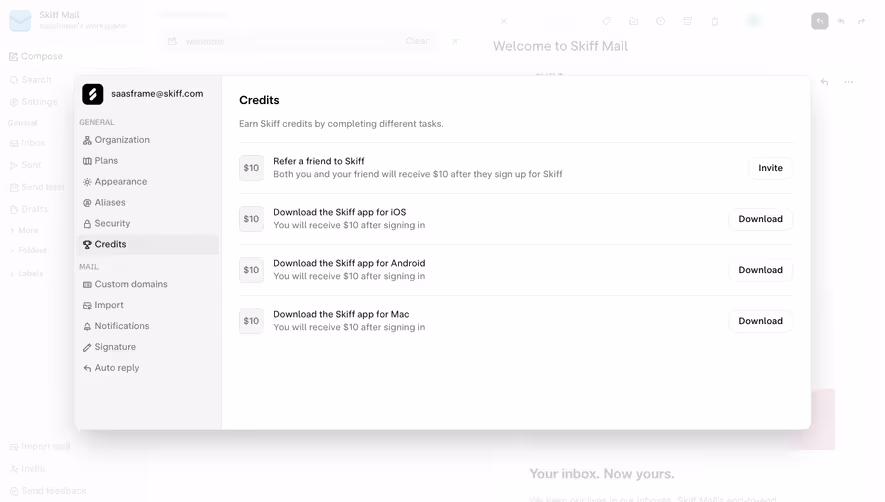Click the Plans map icon
Viewport: 885px width, 502px height.
tap(87, 161)
